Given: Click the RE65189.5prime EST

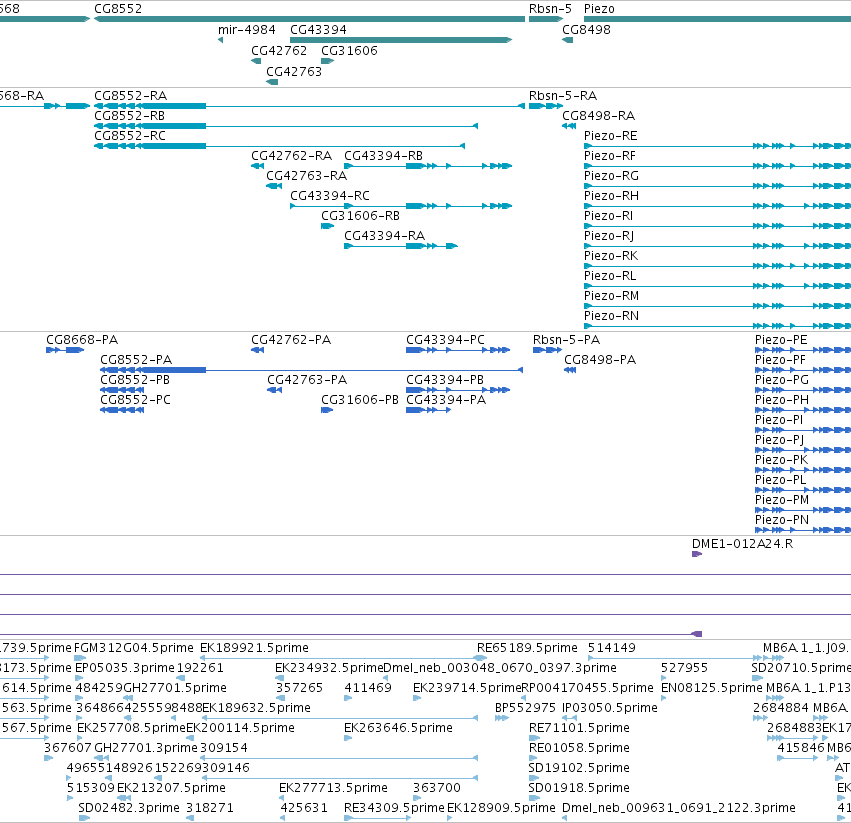Looking at the screenshot, I should (527, 648).
